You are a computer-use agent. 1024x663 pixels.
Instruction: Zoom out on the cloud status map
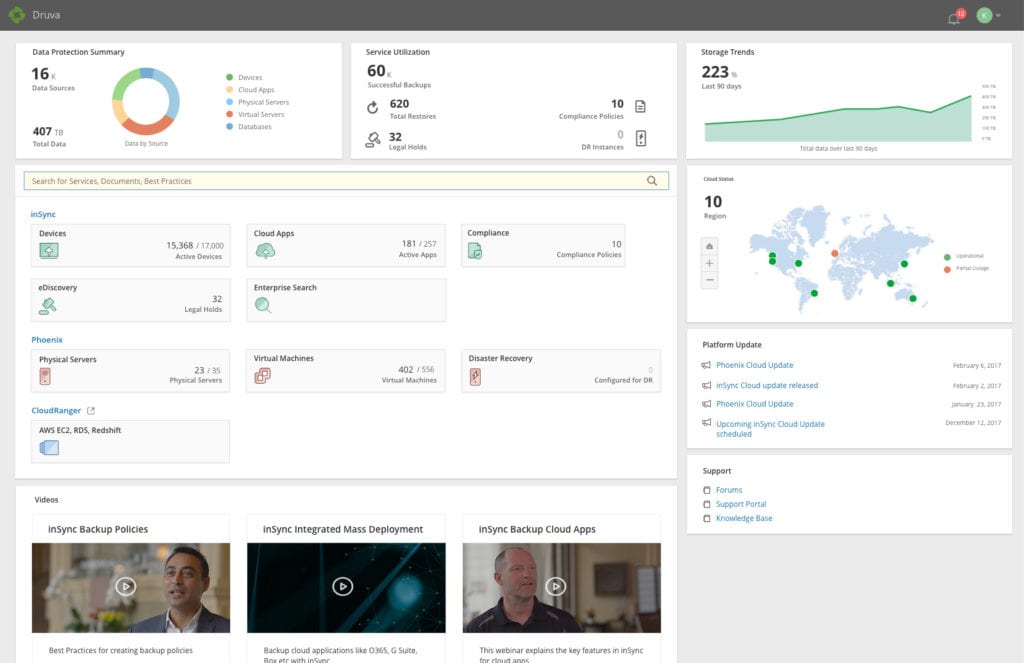709,280
